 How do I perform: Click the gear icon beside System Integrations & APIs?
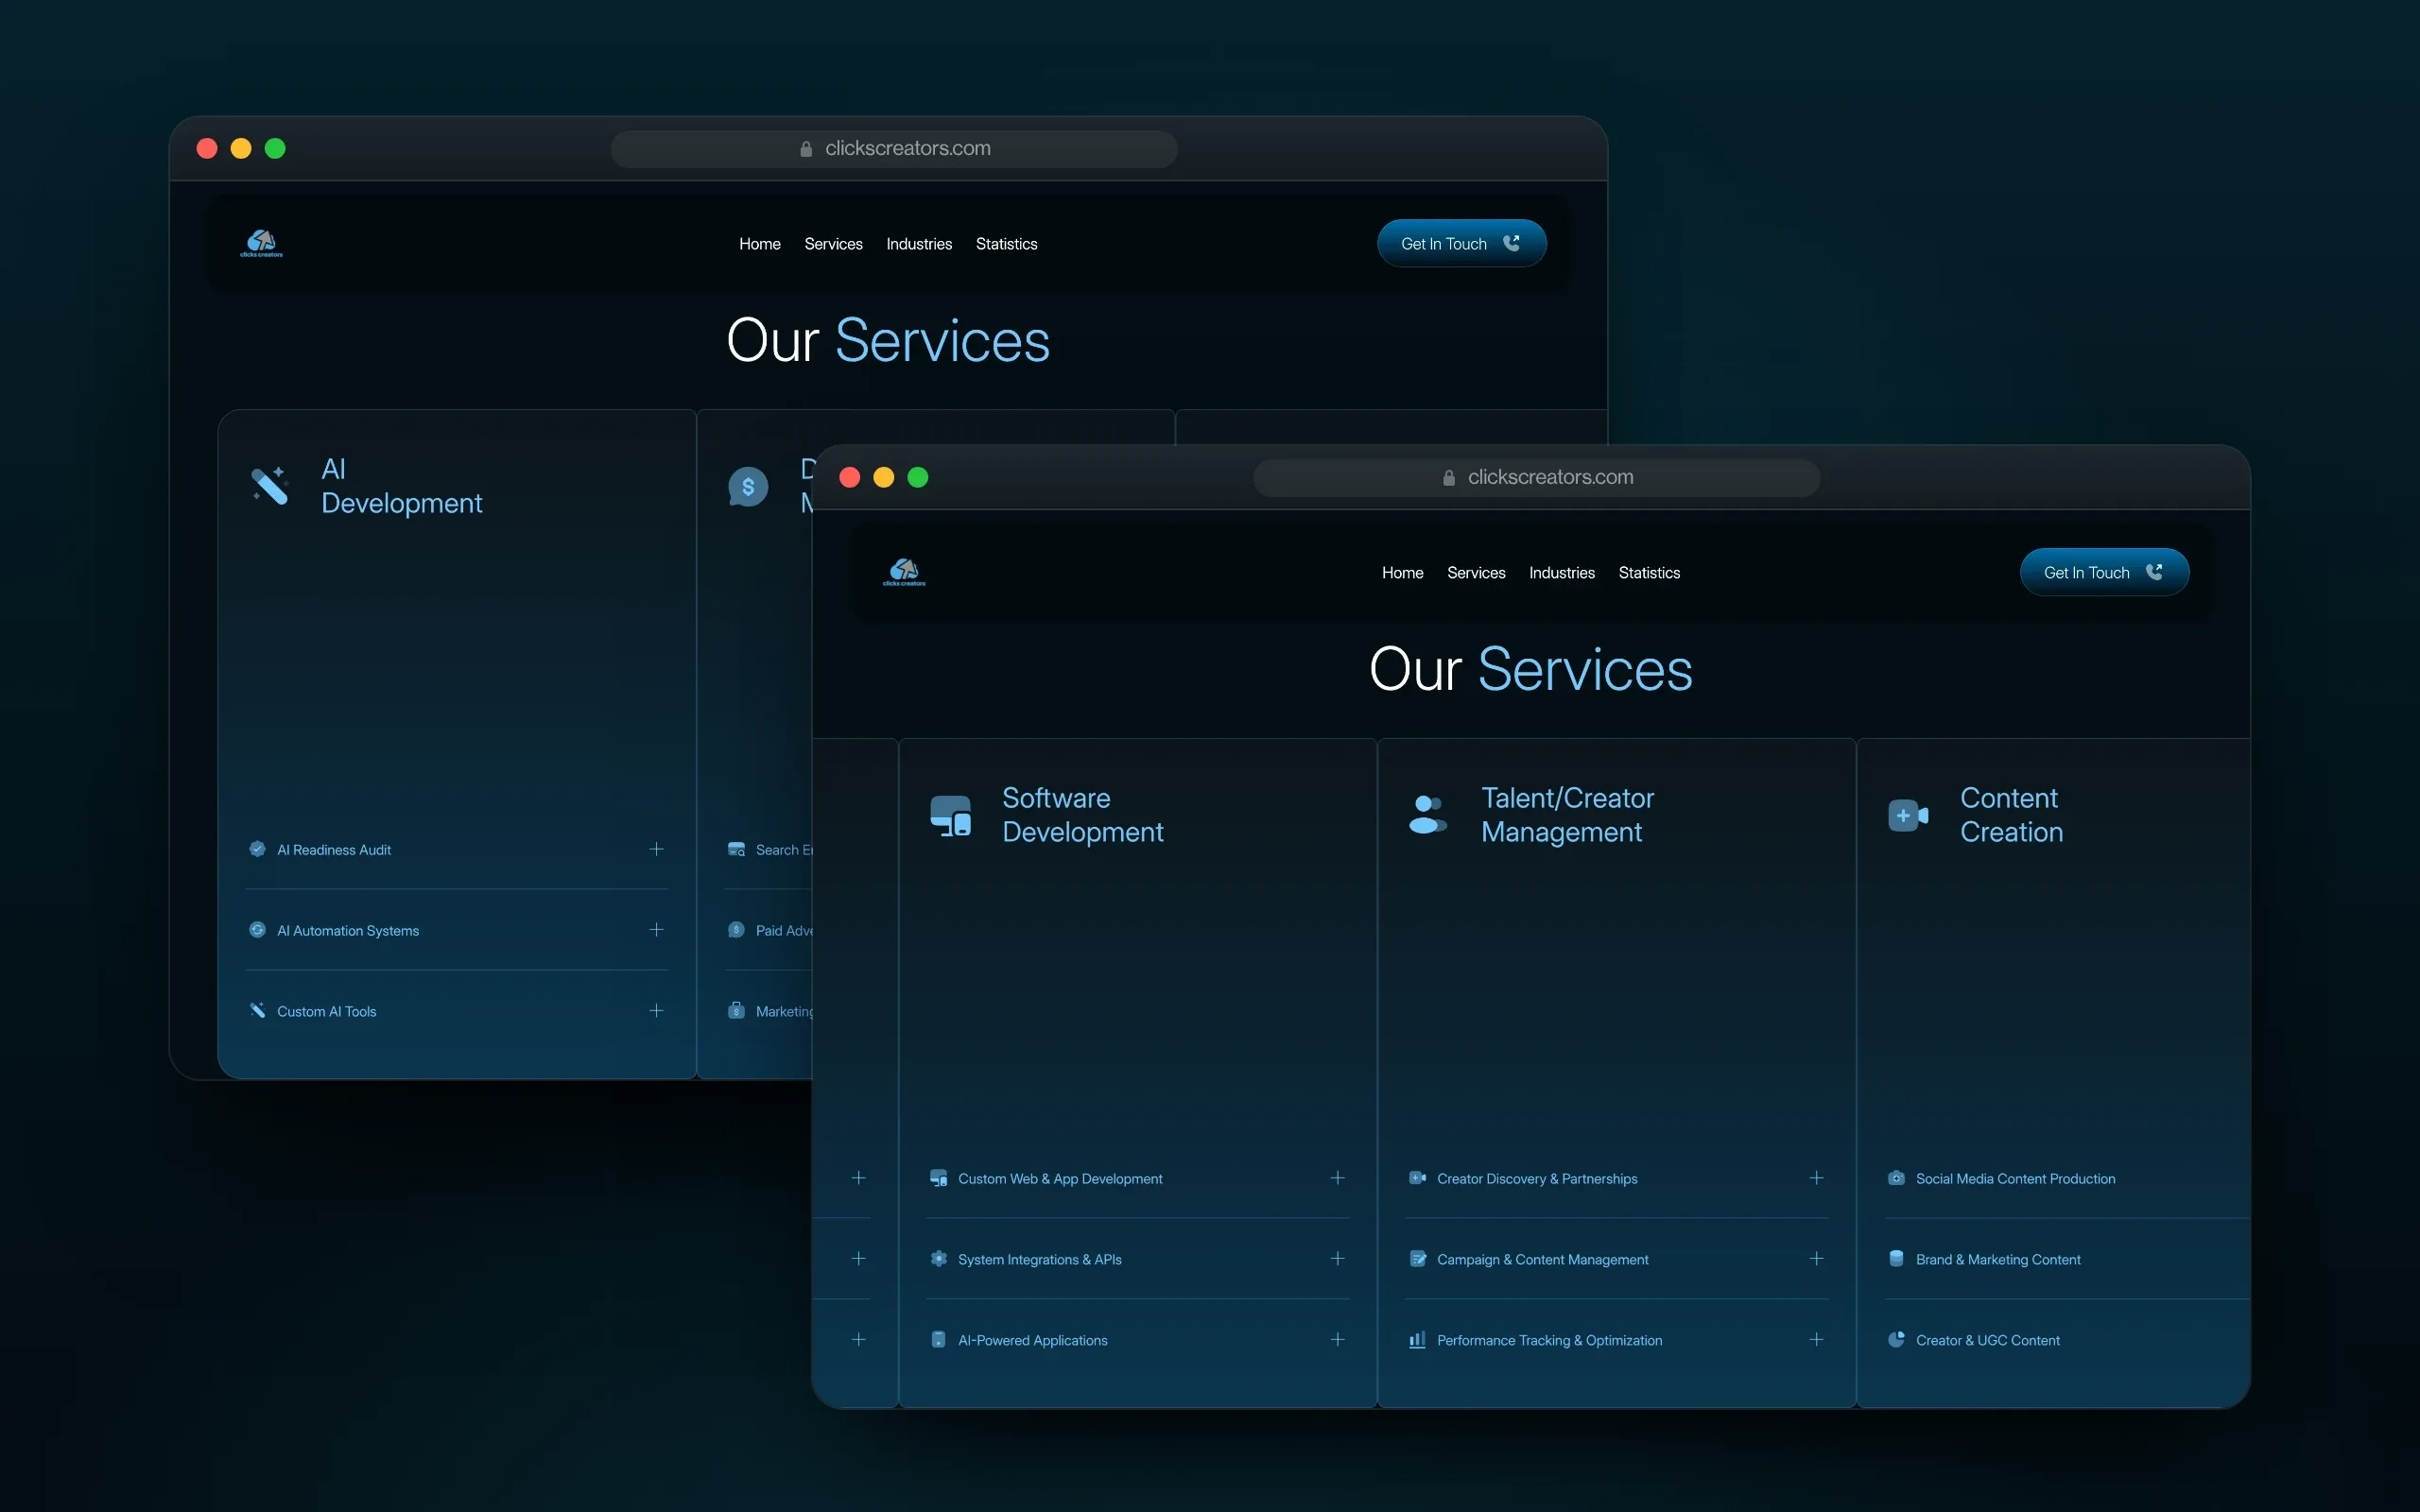click(938, 1259)
